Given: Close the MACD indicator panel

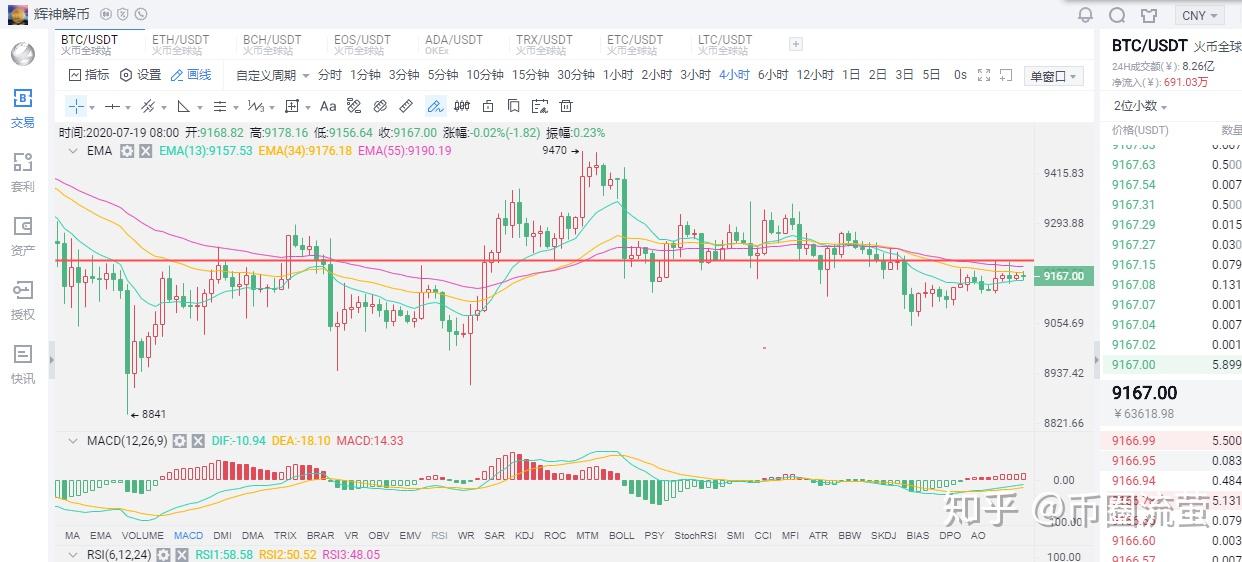Looking at the screenshot, I should [197, 440].
